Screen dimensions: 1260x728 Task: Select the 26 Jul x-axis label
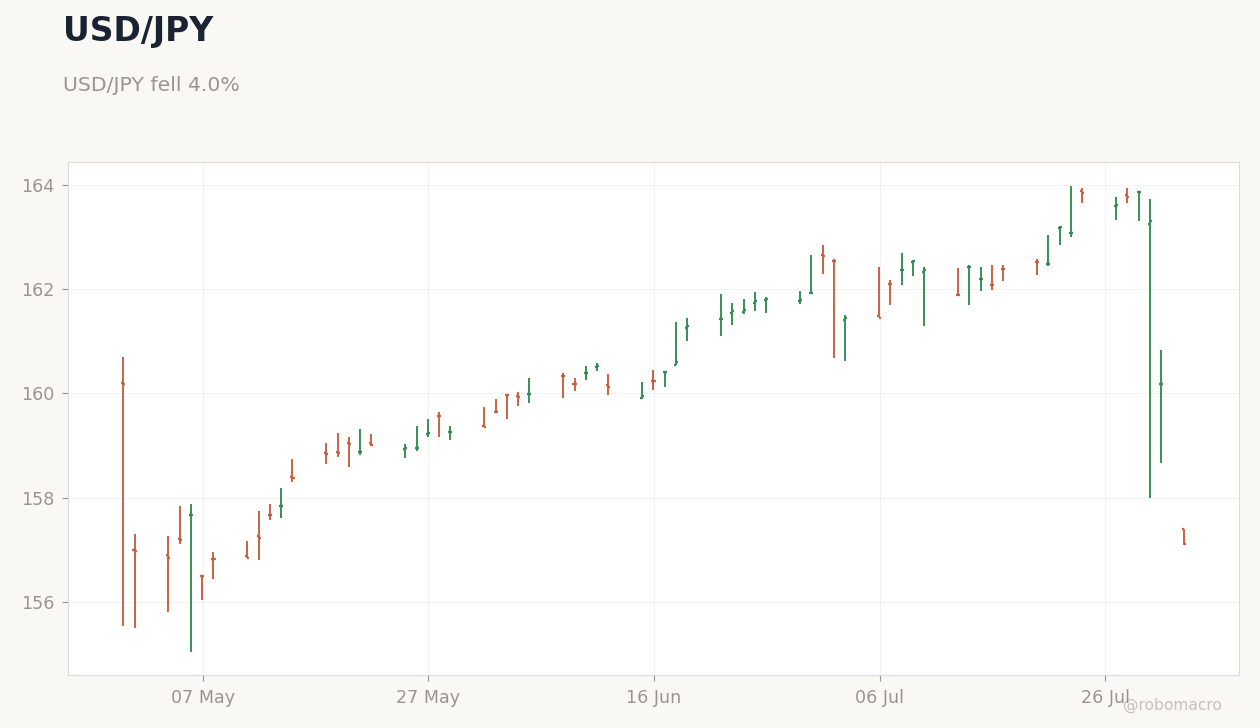[1105, 698]
